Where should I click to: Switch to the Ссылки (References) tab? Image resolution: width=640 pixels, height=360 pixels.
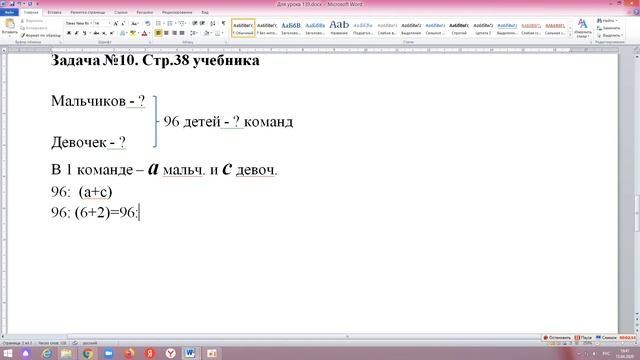click(121, 12)
